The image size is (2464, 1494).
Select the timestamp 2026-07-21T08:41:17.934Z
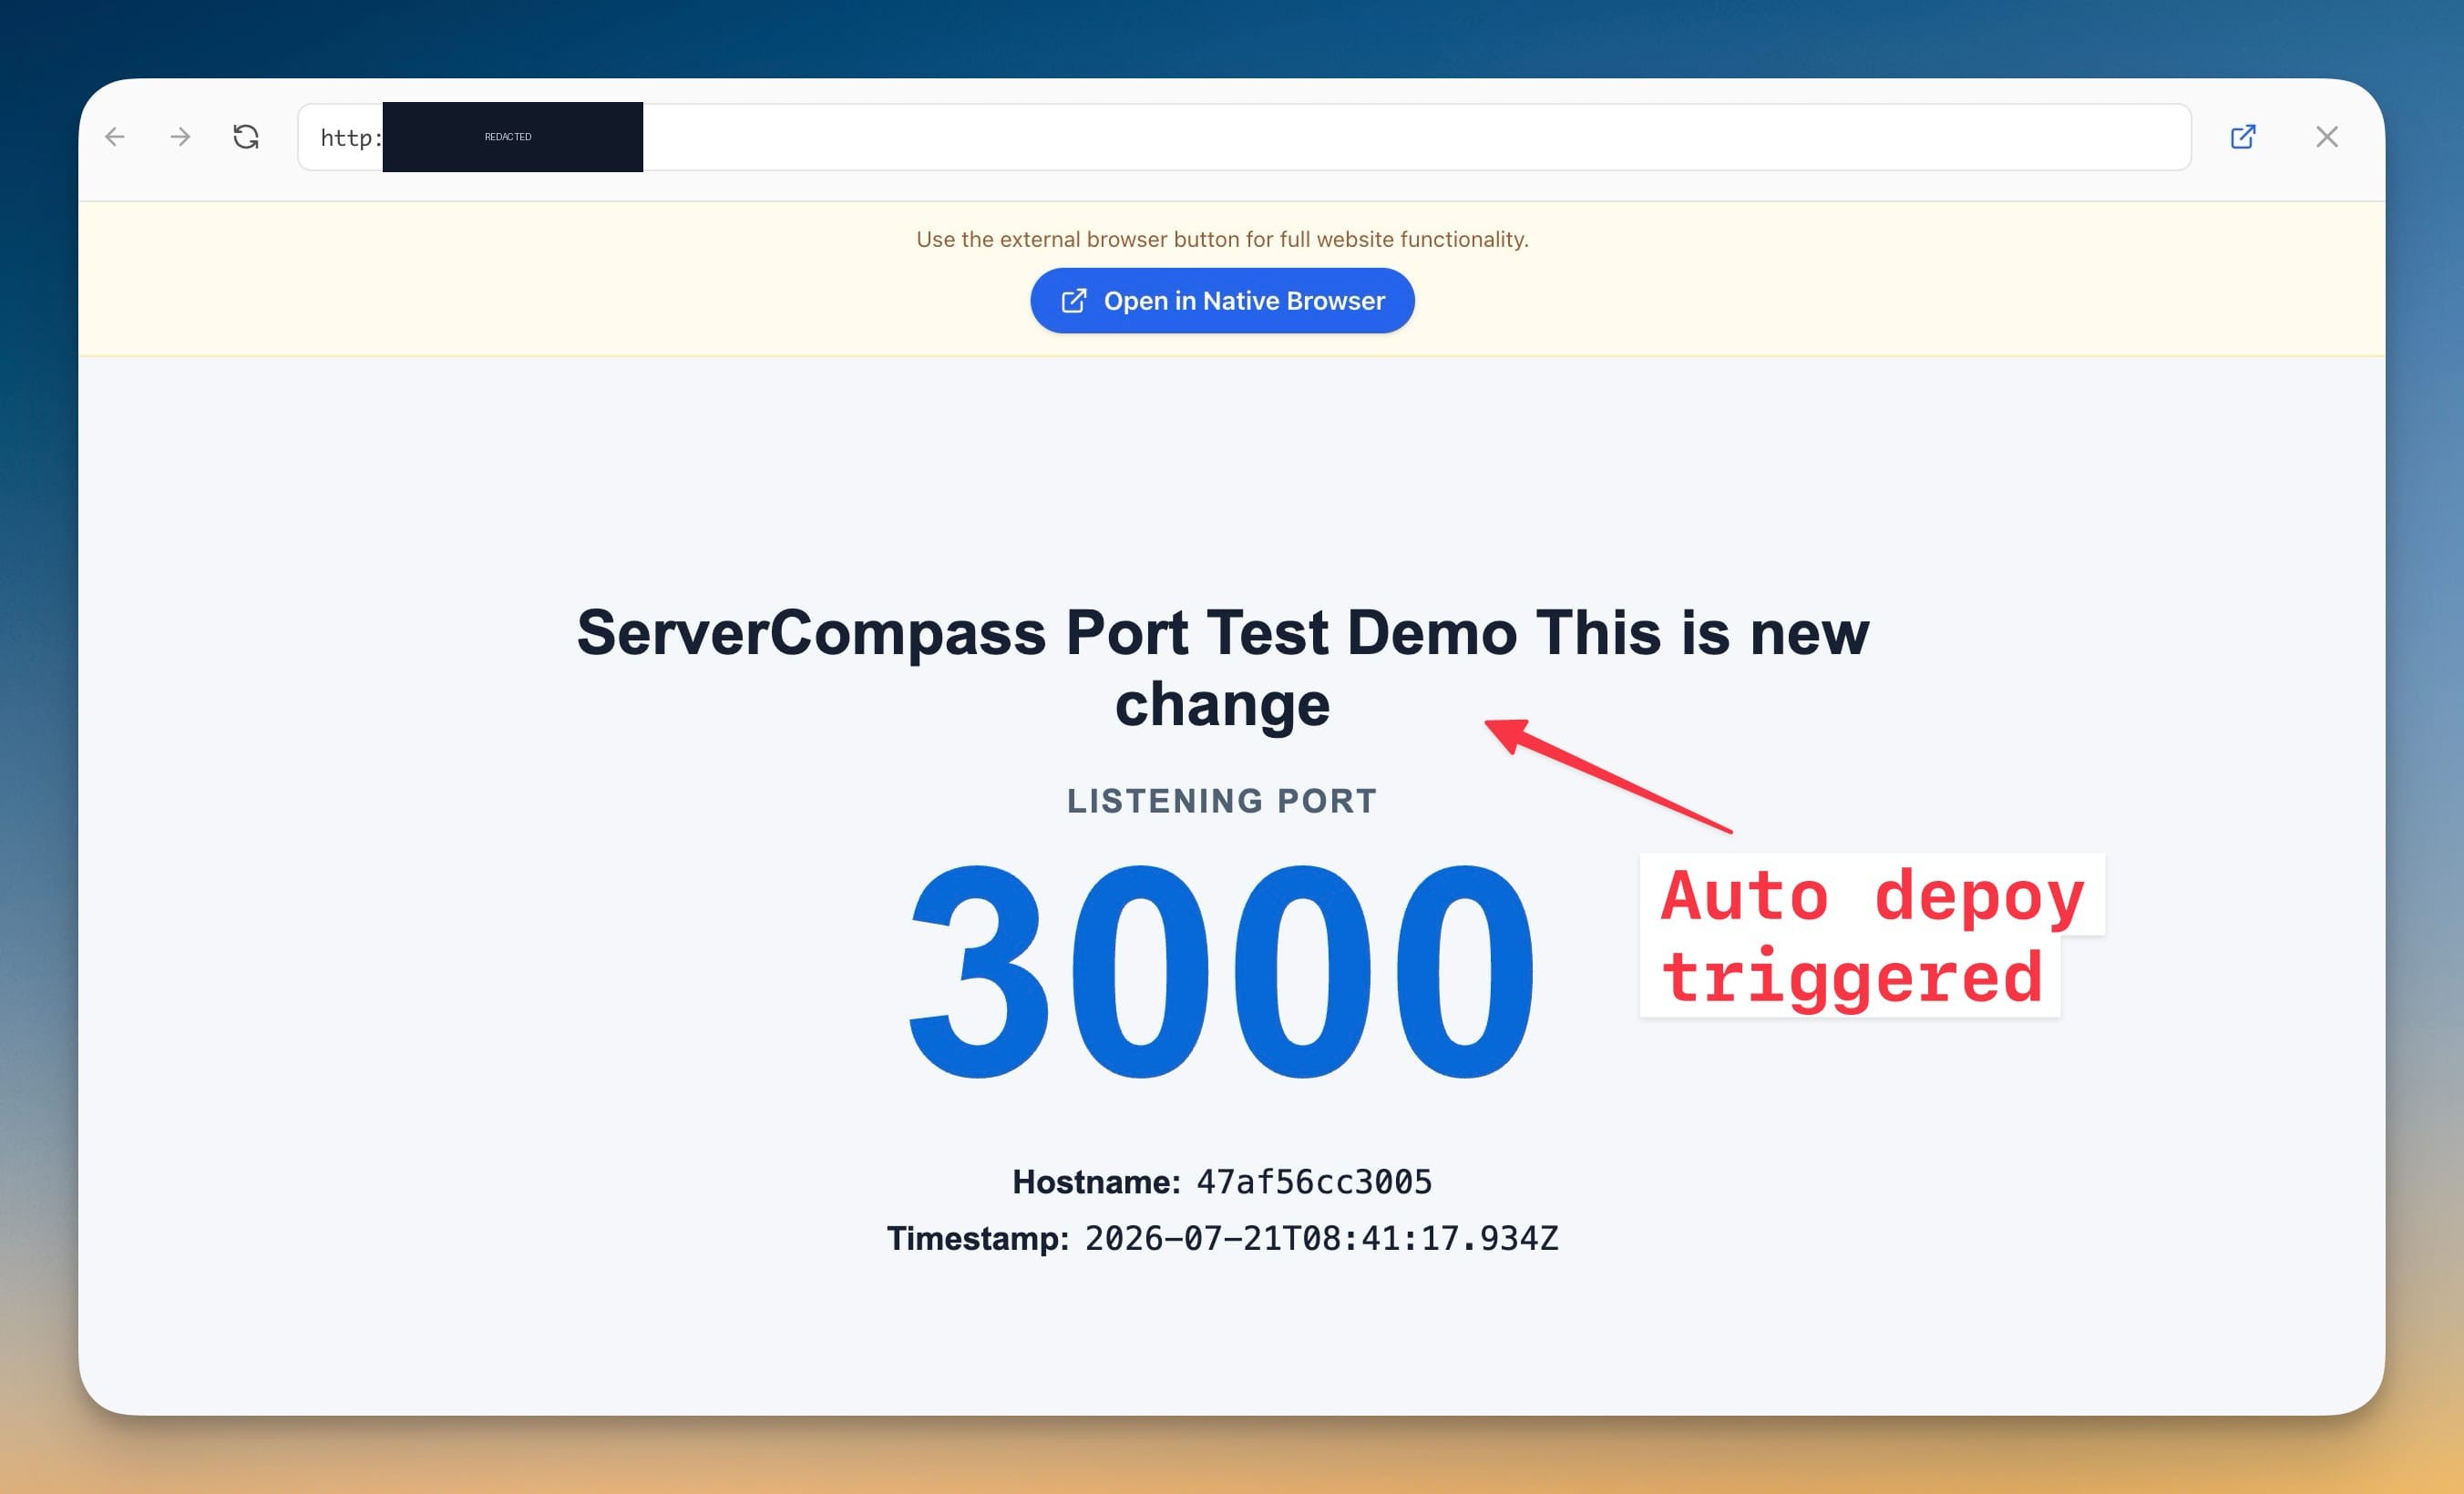(x=1321, y=1238)
